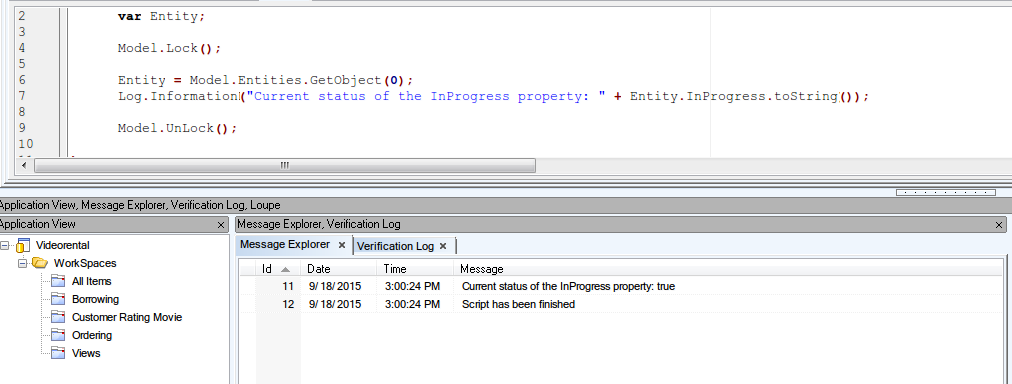Select the All Items workspace icon
The image size is (1012, 384).
(58, 281)
